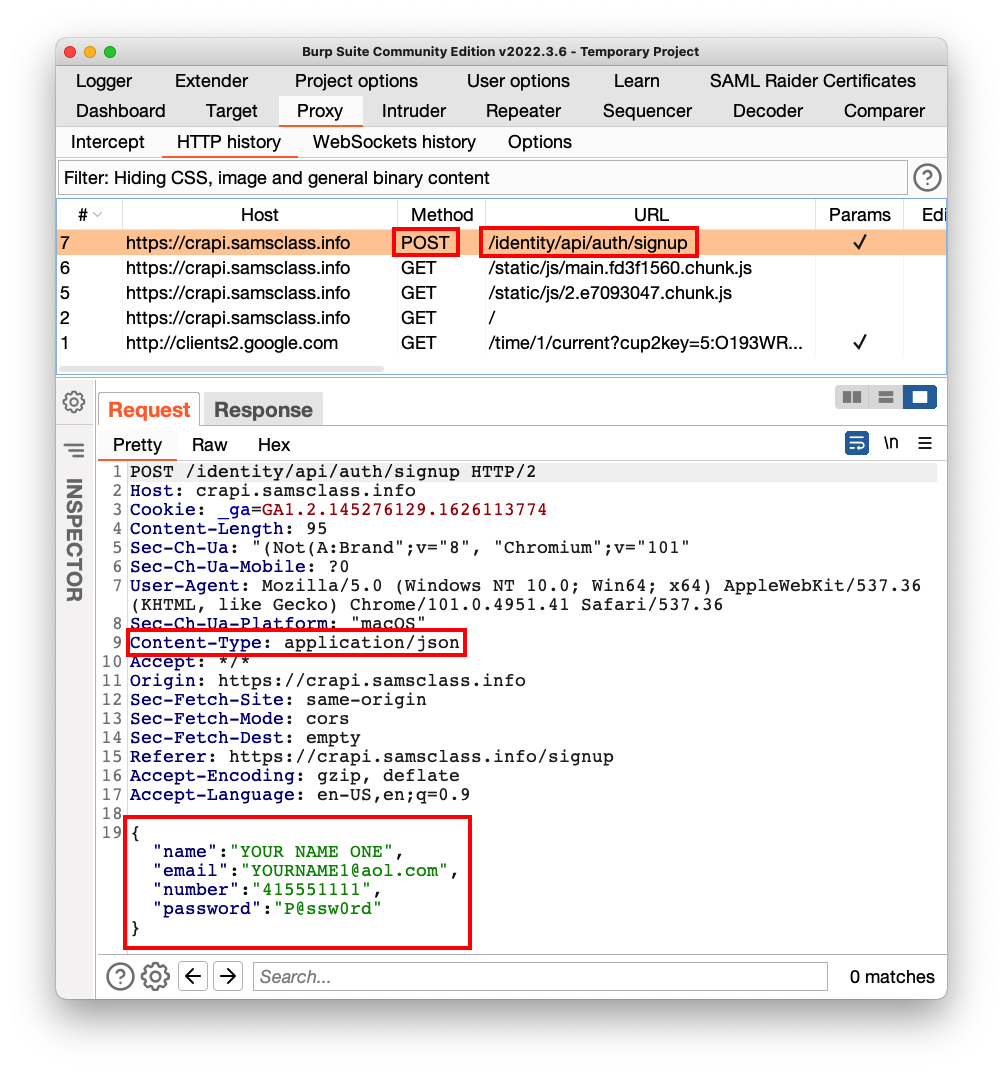1003x1073 pixels.
Task: Open the User options tab
Action: pos(519,81)
